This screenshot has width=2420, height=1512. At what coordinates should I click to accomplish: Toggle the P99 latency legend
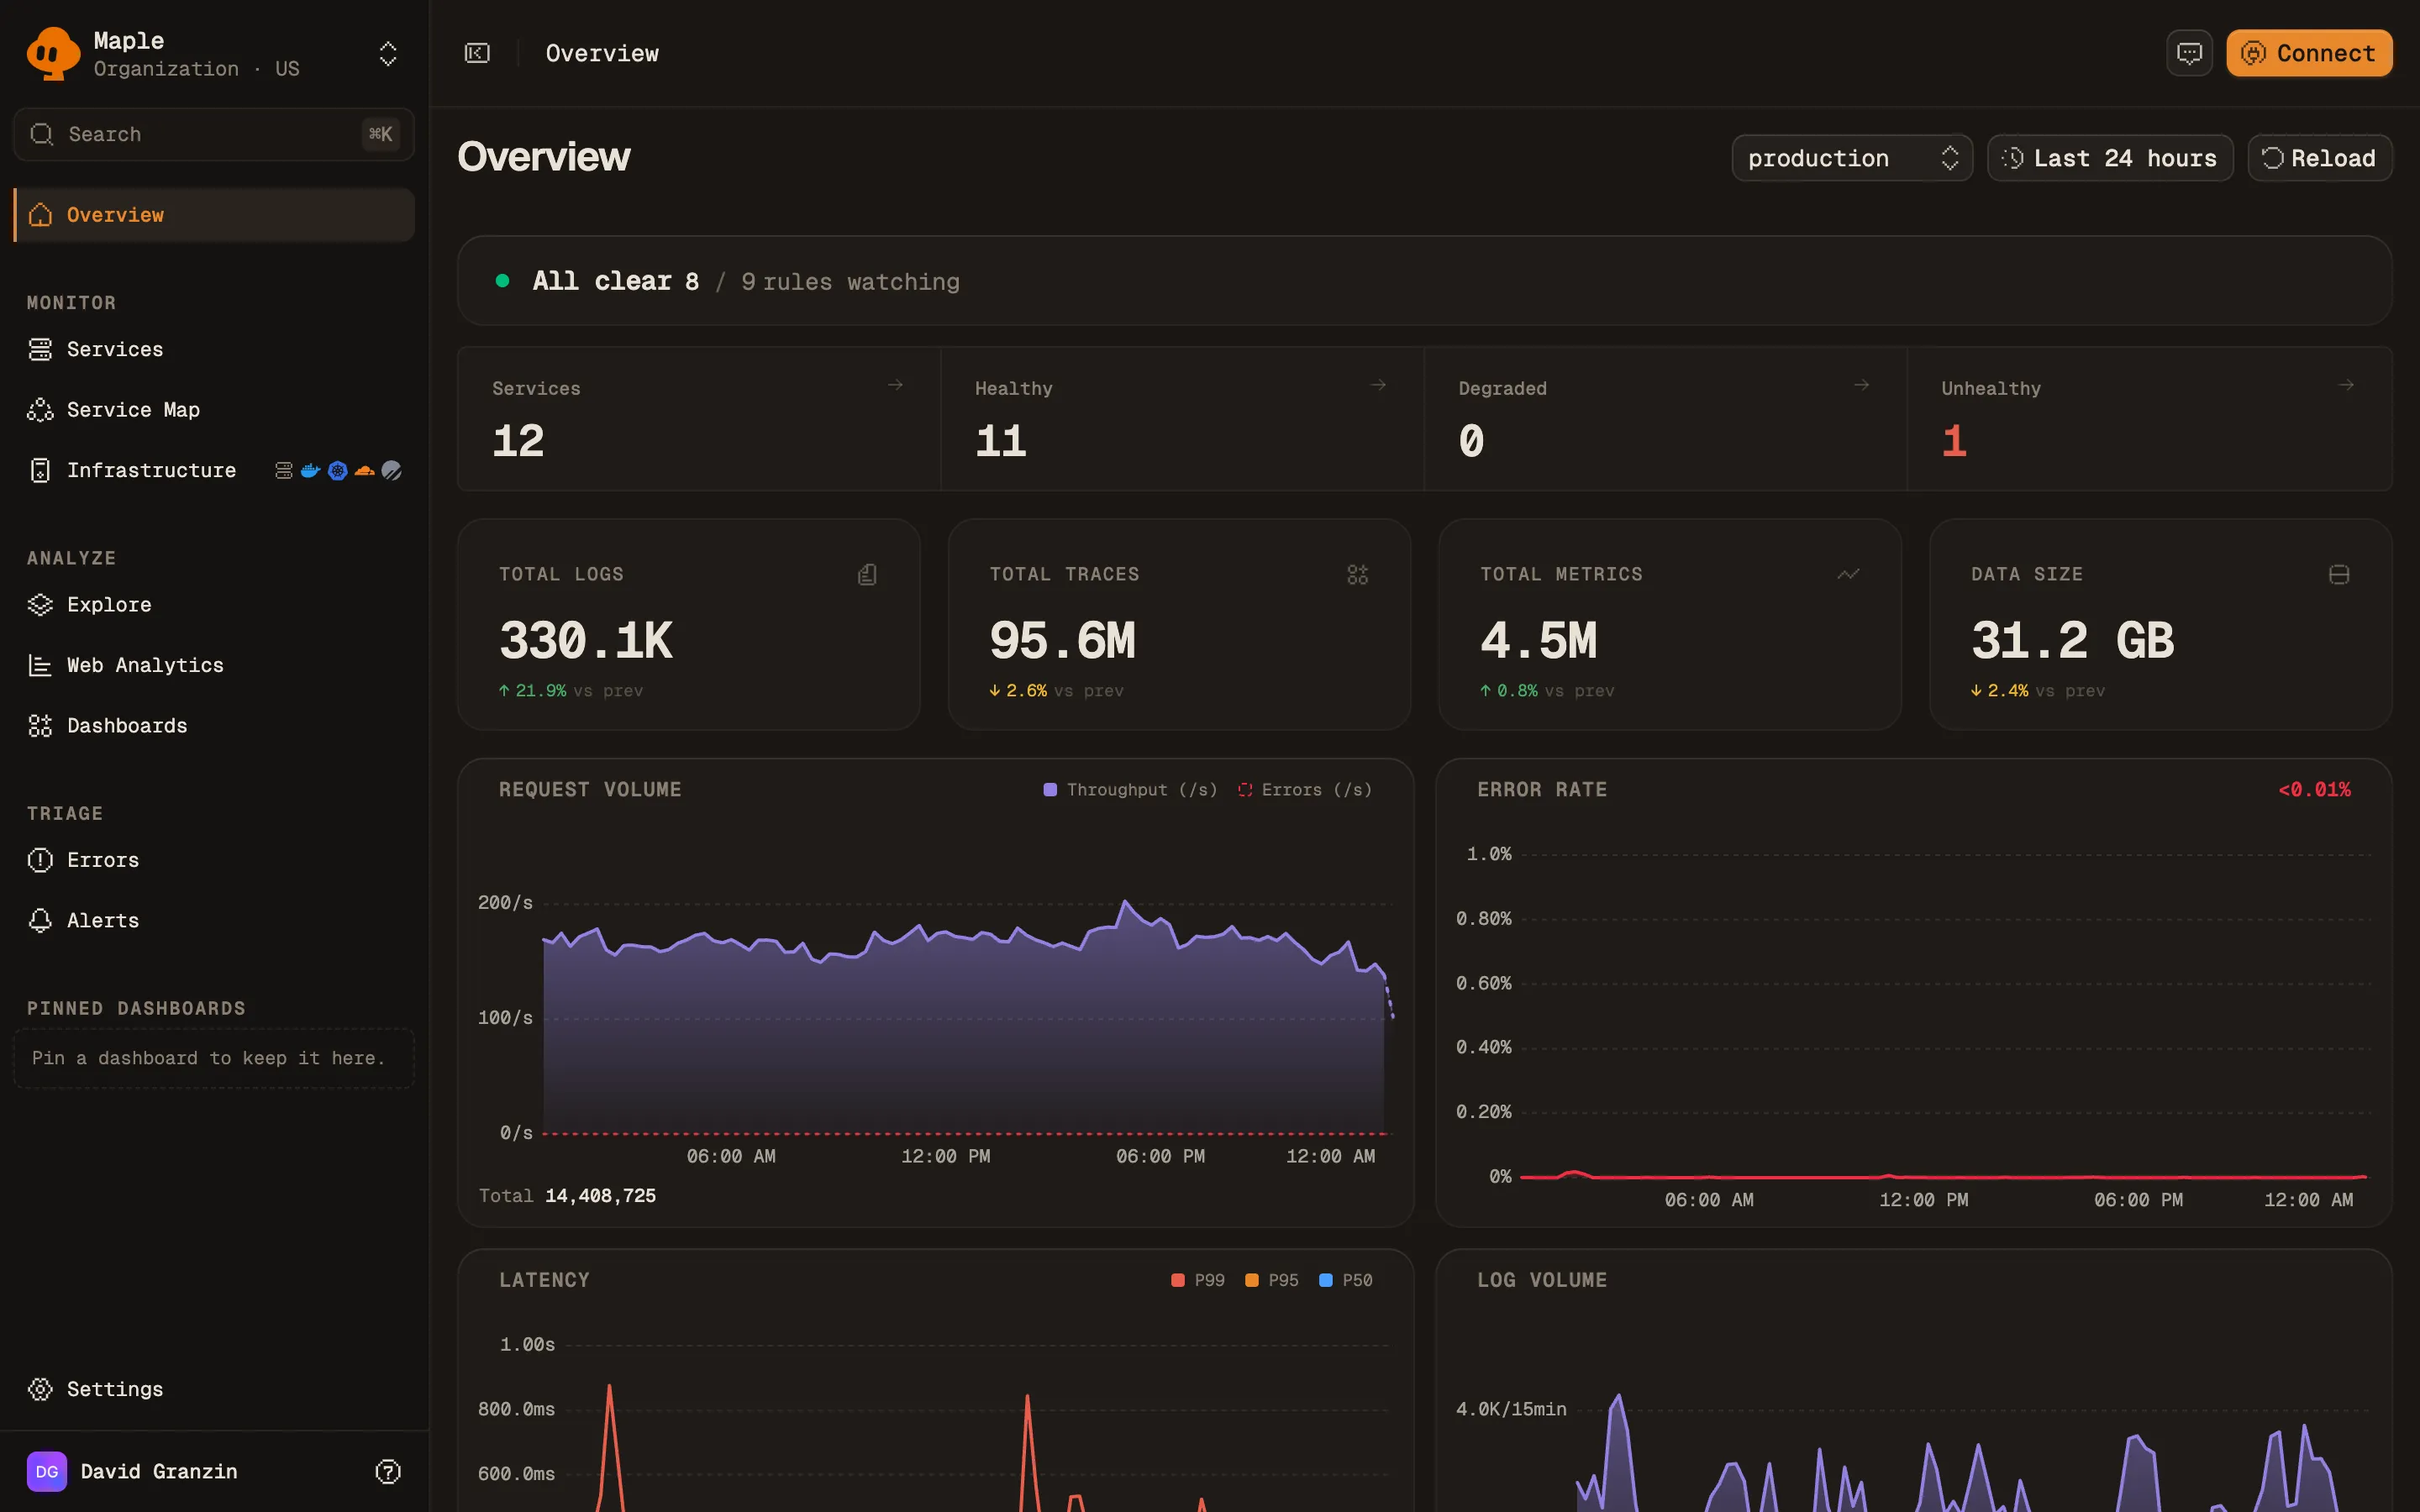click(x=1198, y=1280)
